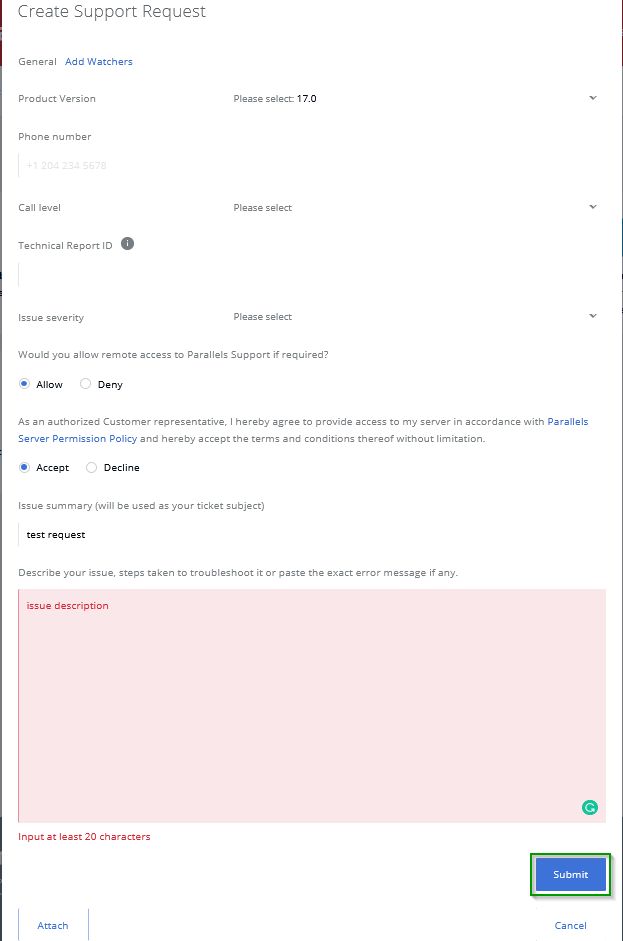Switch to the Add Watchers tab
Viewport: 623px width, 941px height.
tap(99, 62)
